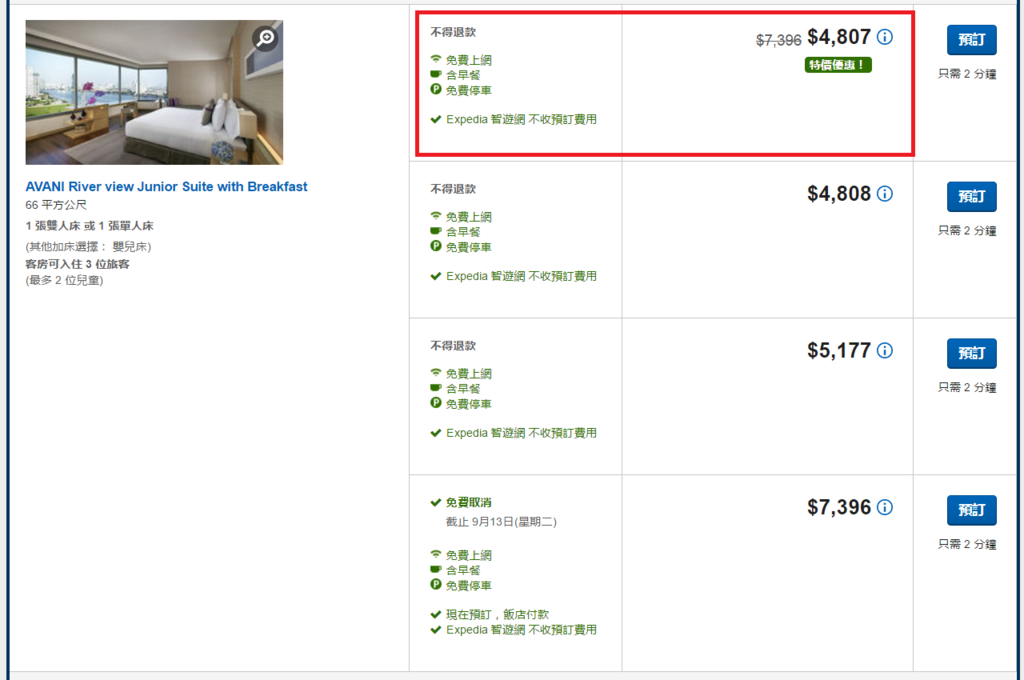Open price info icon next to $4,807
1024x680 pixels.
click(884, 37)
